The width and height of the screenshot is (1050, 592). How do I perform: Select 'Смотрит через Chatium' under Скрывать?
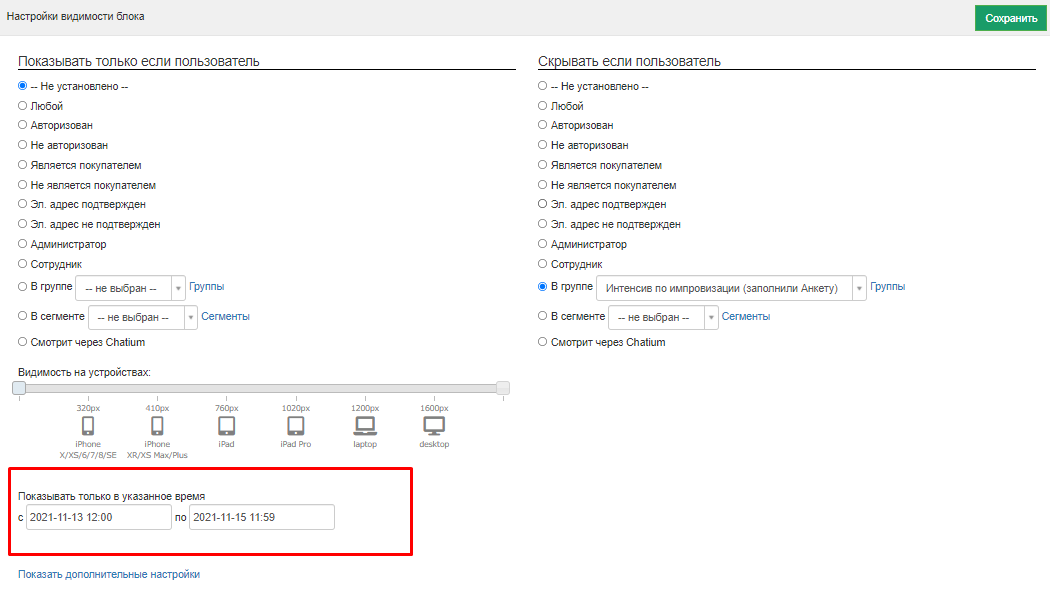(542, 342)
